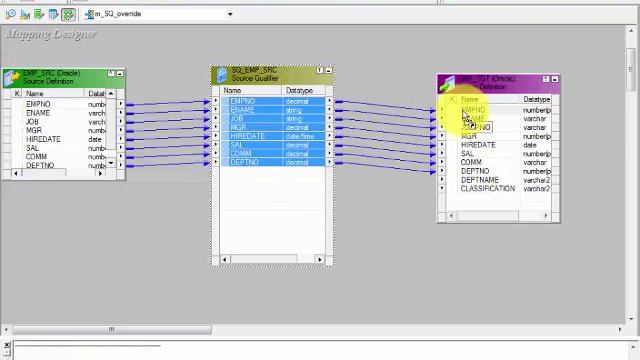Viewport: 640px width, 360px height.
Task: Select HIREDATE port in SQ_EMP_SRC
Action: (x=273, y=136)
